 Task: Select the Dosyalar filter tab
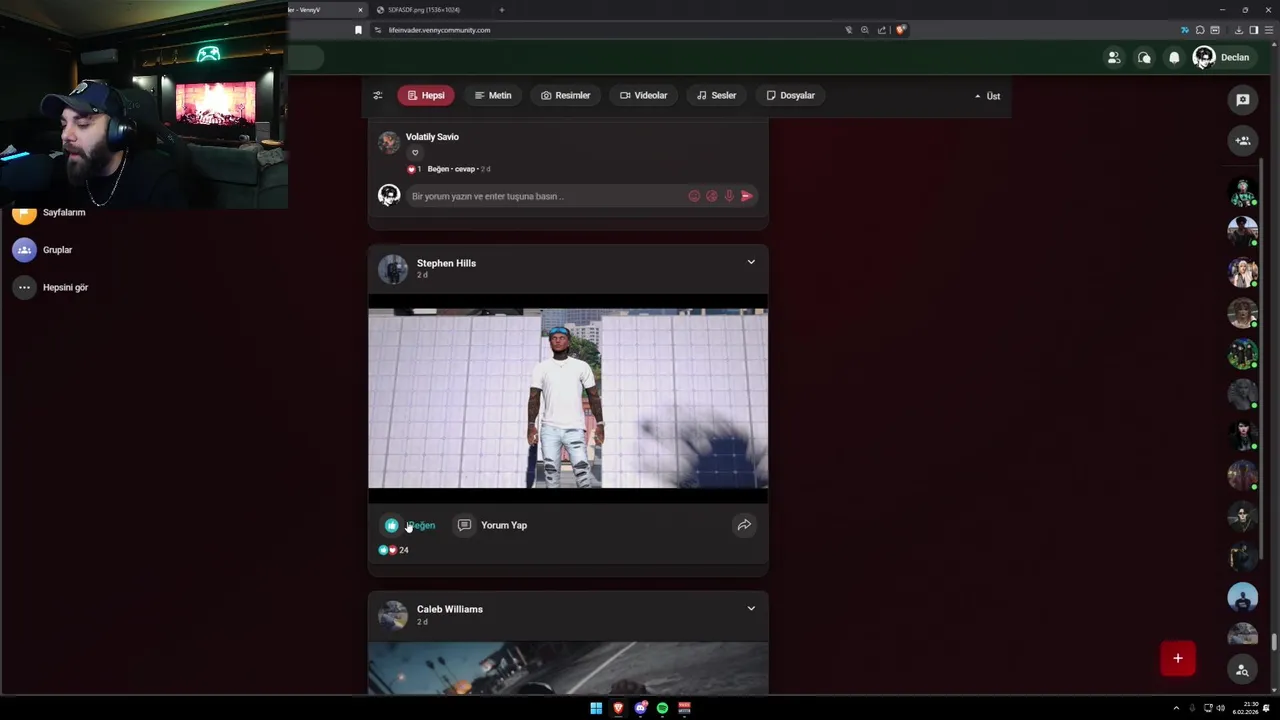click(791, 95)
